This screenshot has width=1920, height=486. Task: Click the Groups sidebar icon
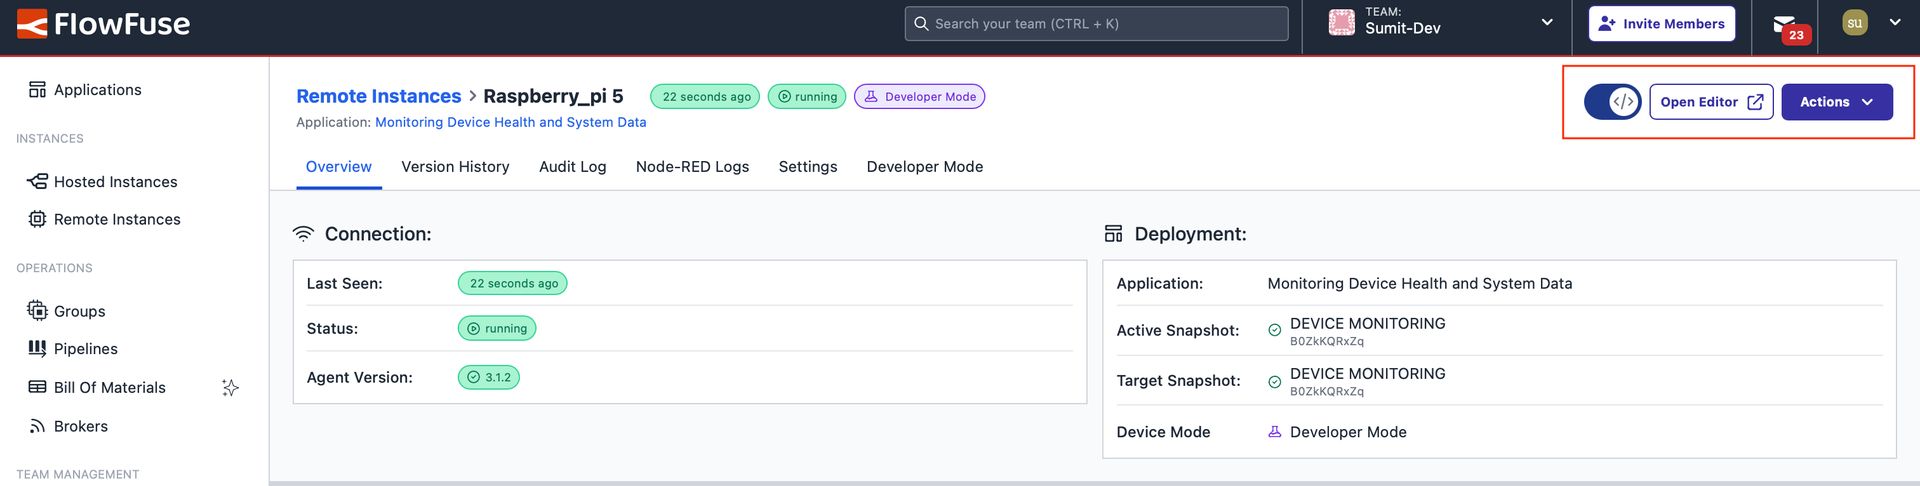click(x=37, y=311)
